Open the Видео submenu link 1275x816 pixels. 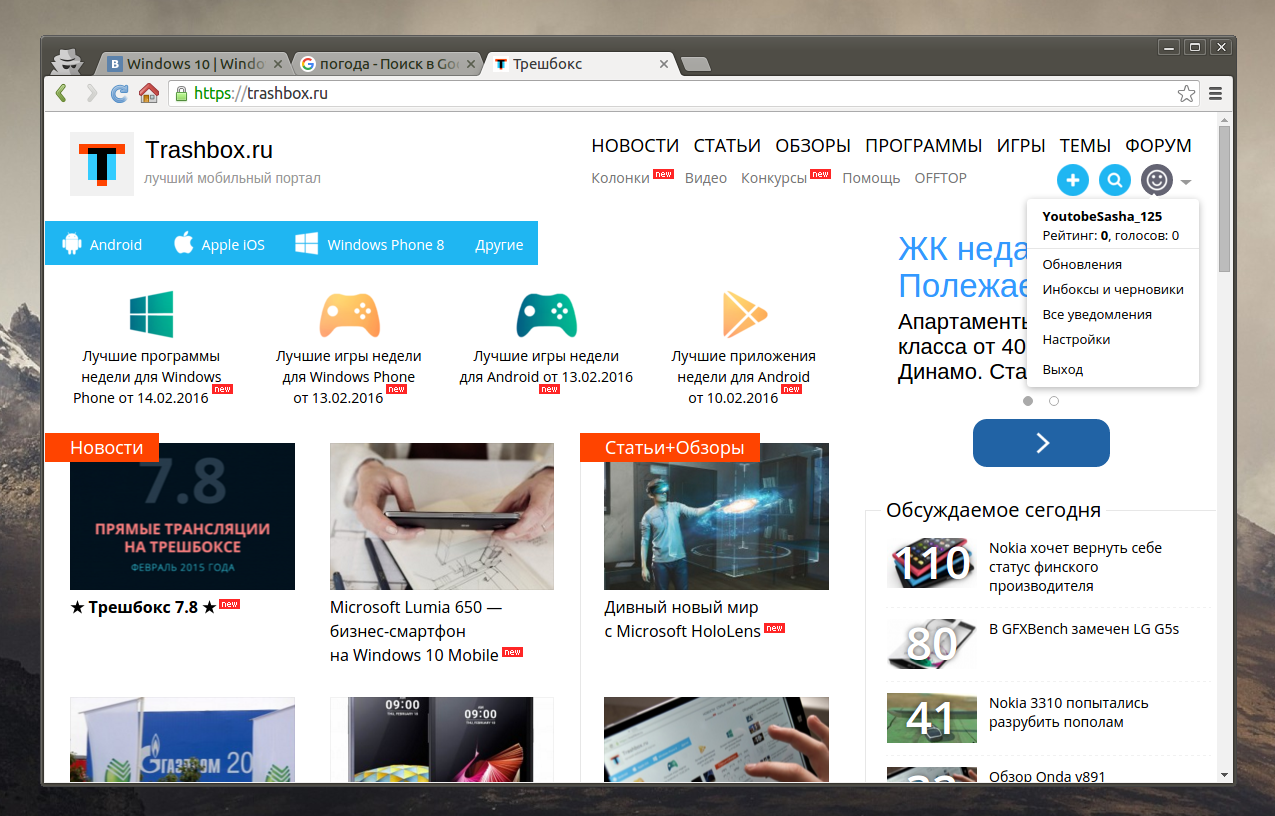(706, 178)
